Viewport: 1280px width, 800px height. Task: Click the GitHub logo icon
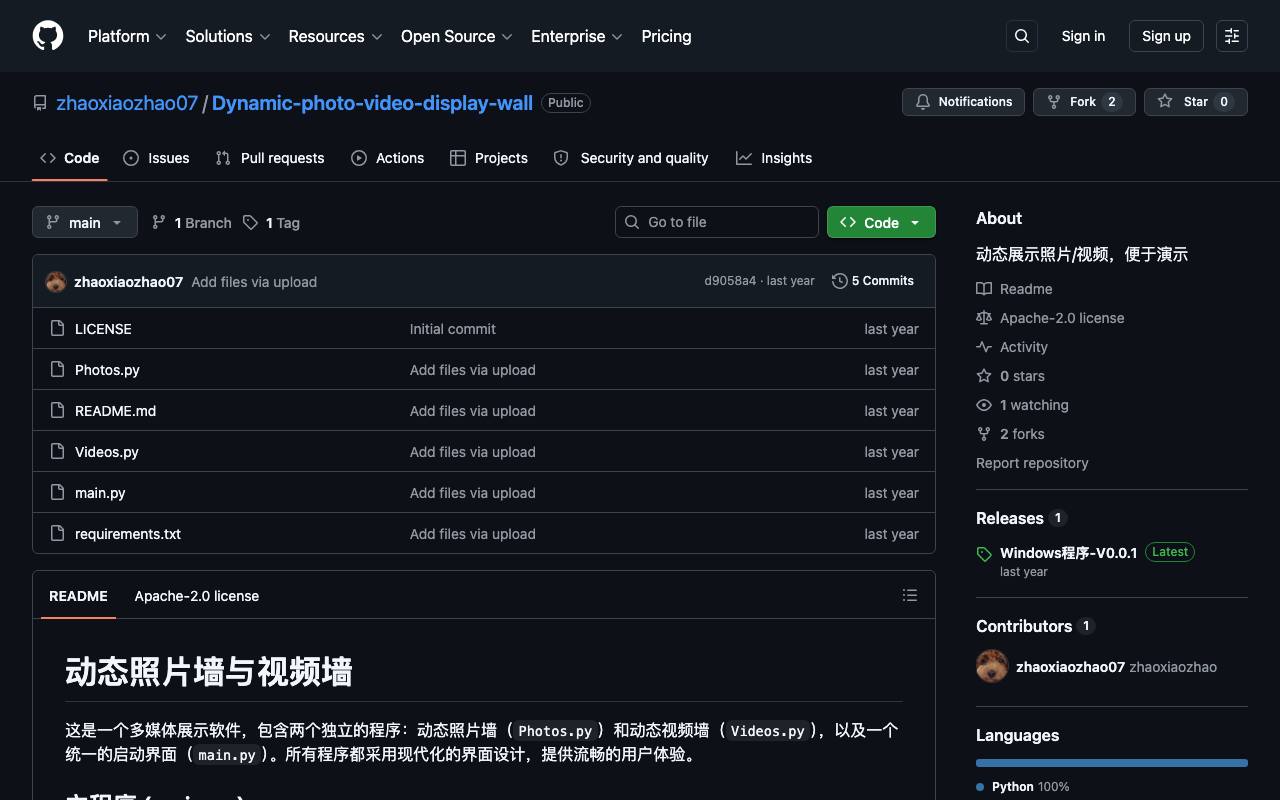point(48,36)
